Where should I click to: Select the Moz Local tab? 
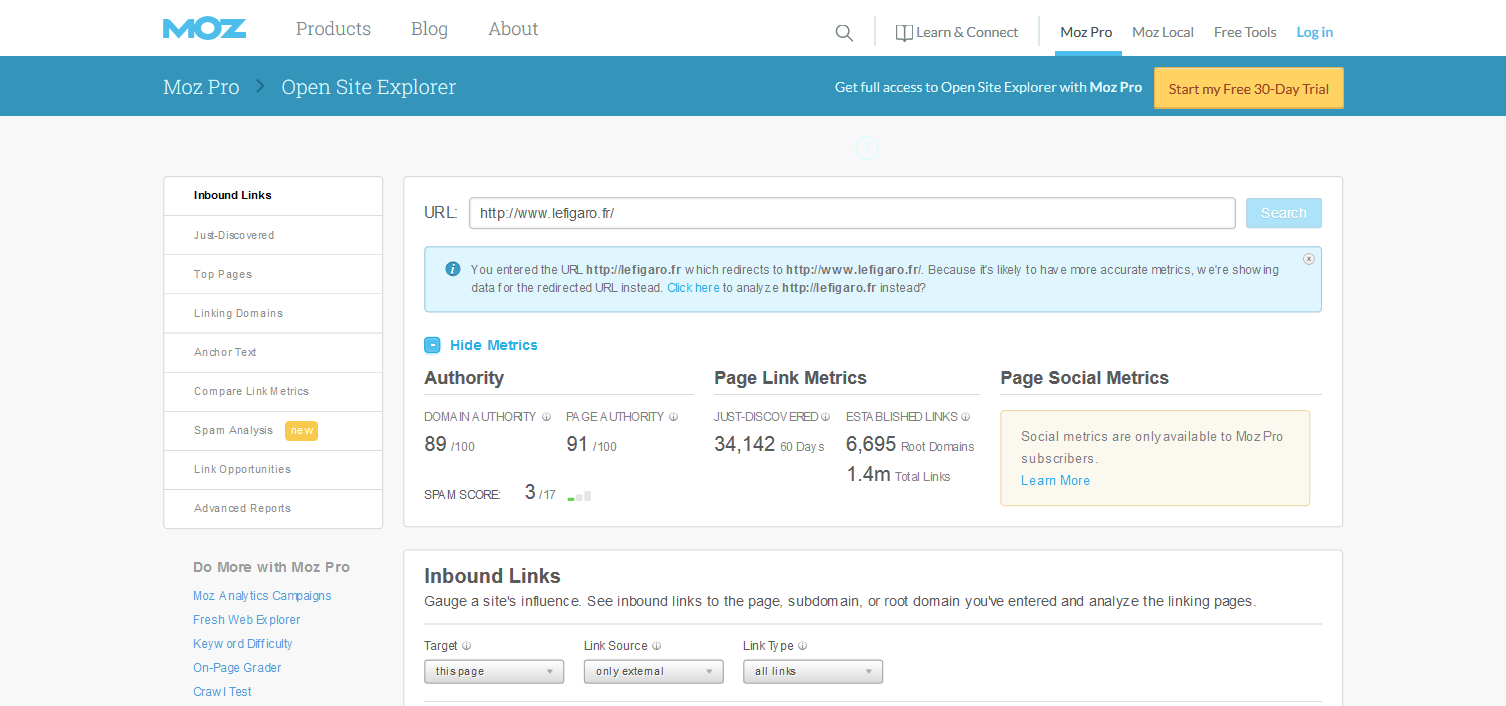click(1163, 32)
